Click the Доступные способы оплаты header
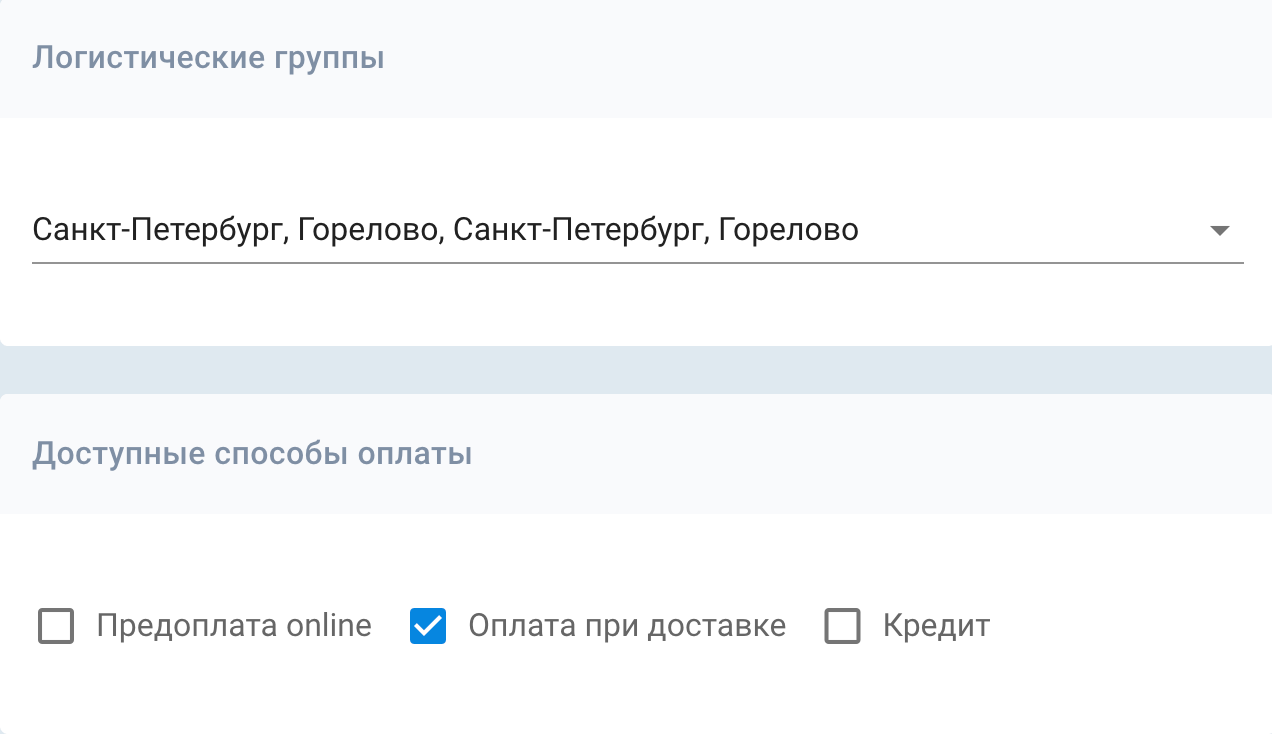This screenshot has height=734, width=1272. [x=252, y=454]
